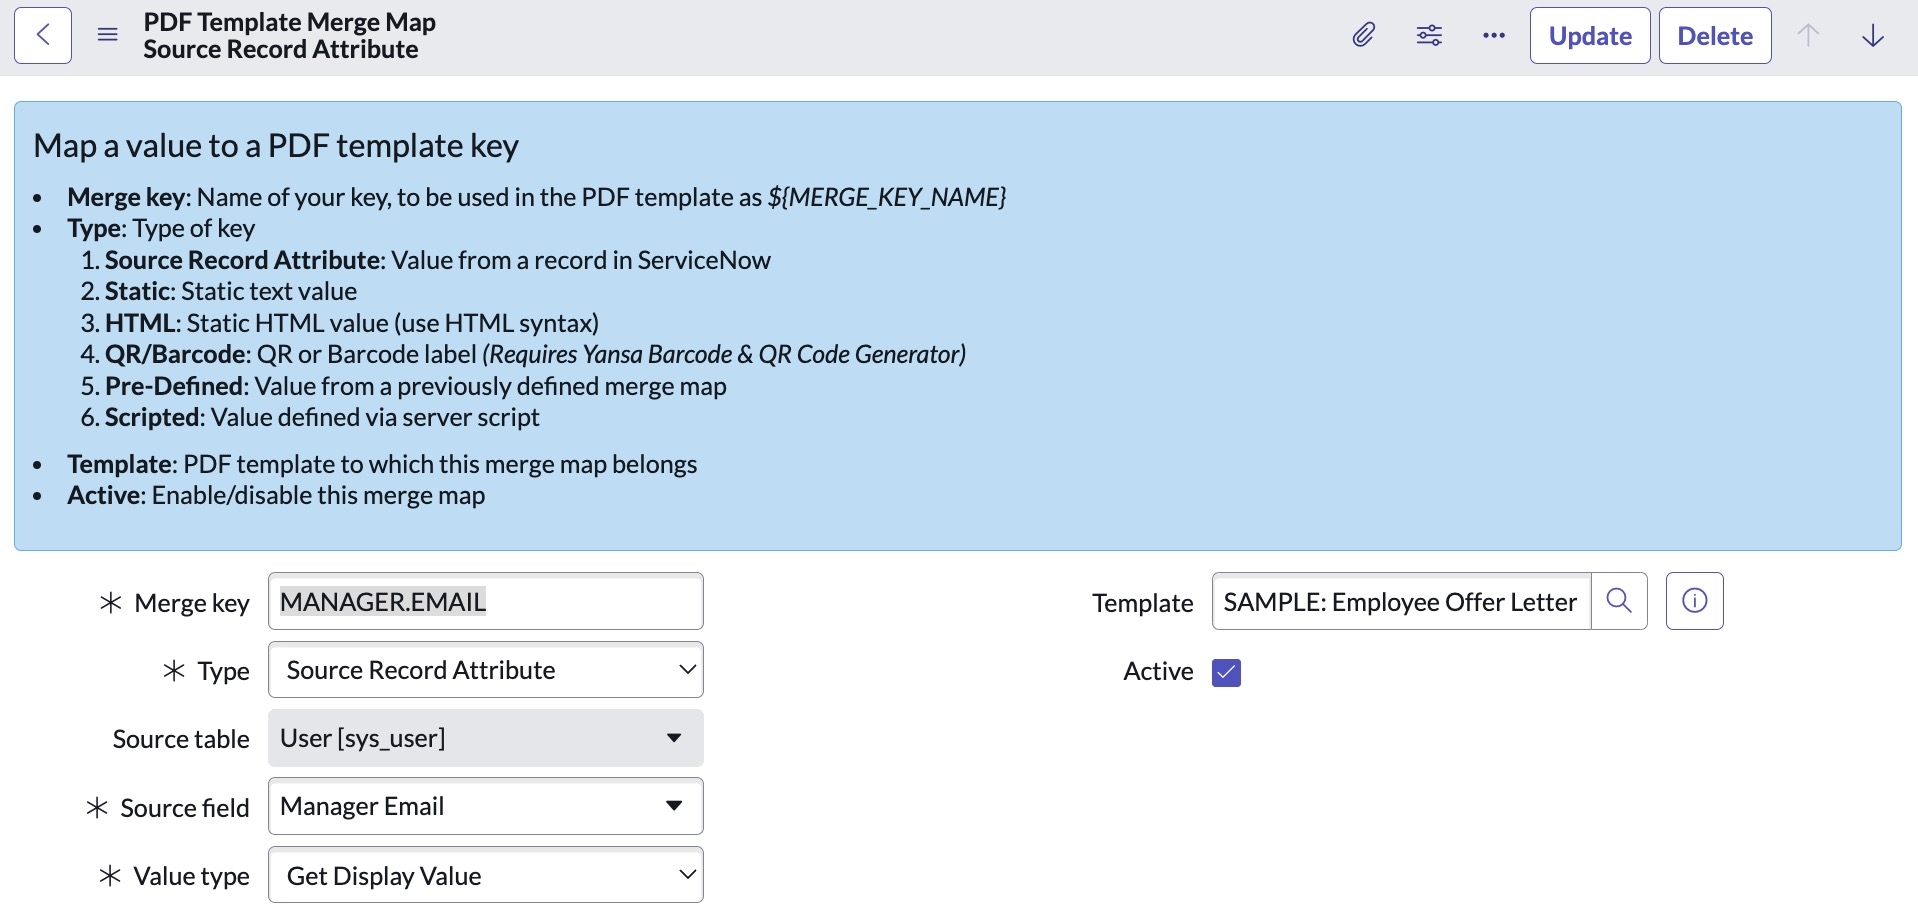The height and width of the screenshot is (914, 1918).
Task: Click the Update button
Action: (1589, 36)
